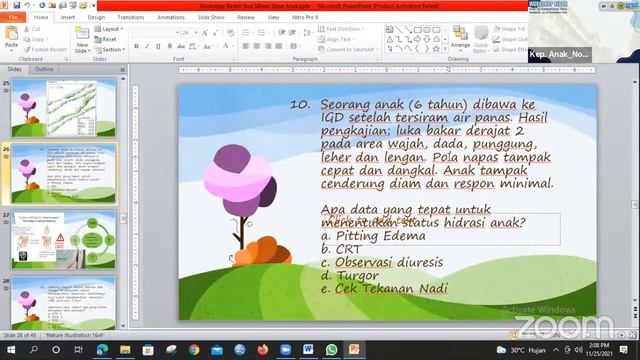Open WhatsApp from the taskbar
This screenshot has width=640, height=360.
pyautogui.click(x=331, y=350)
